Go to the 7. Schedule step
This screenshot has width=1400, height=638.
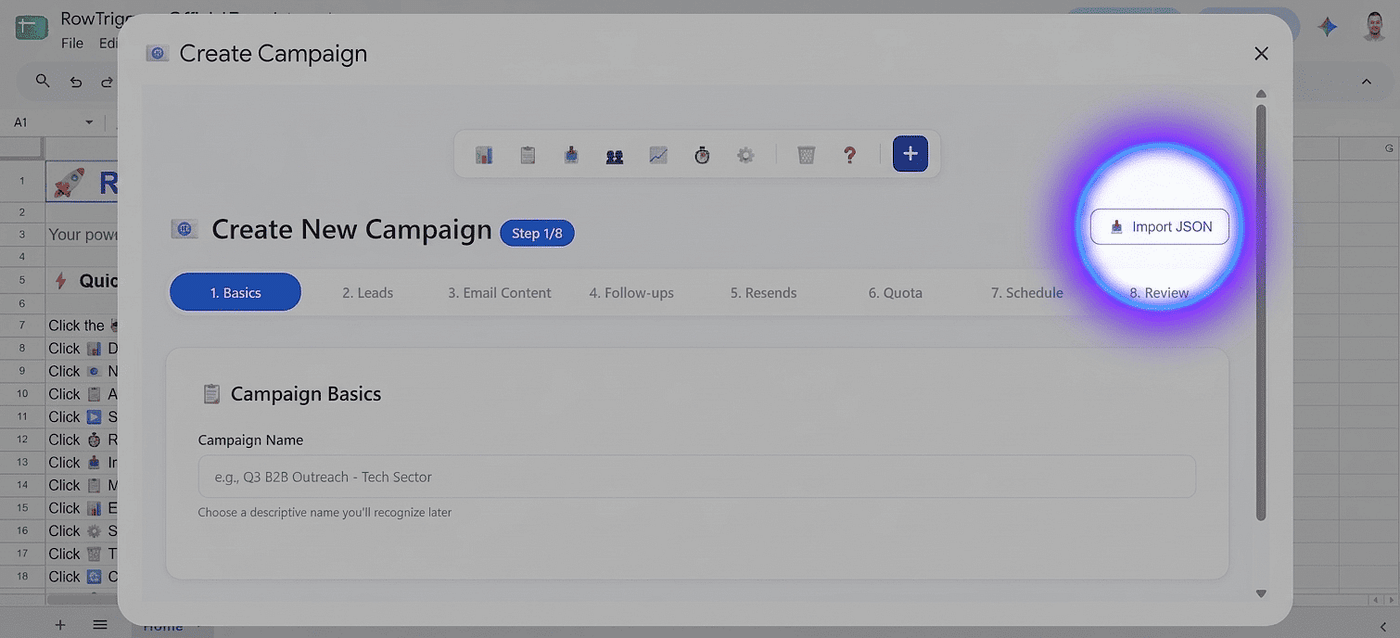1027,293
